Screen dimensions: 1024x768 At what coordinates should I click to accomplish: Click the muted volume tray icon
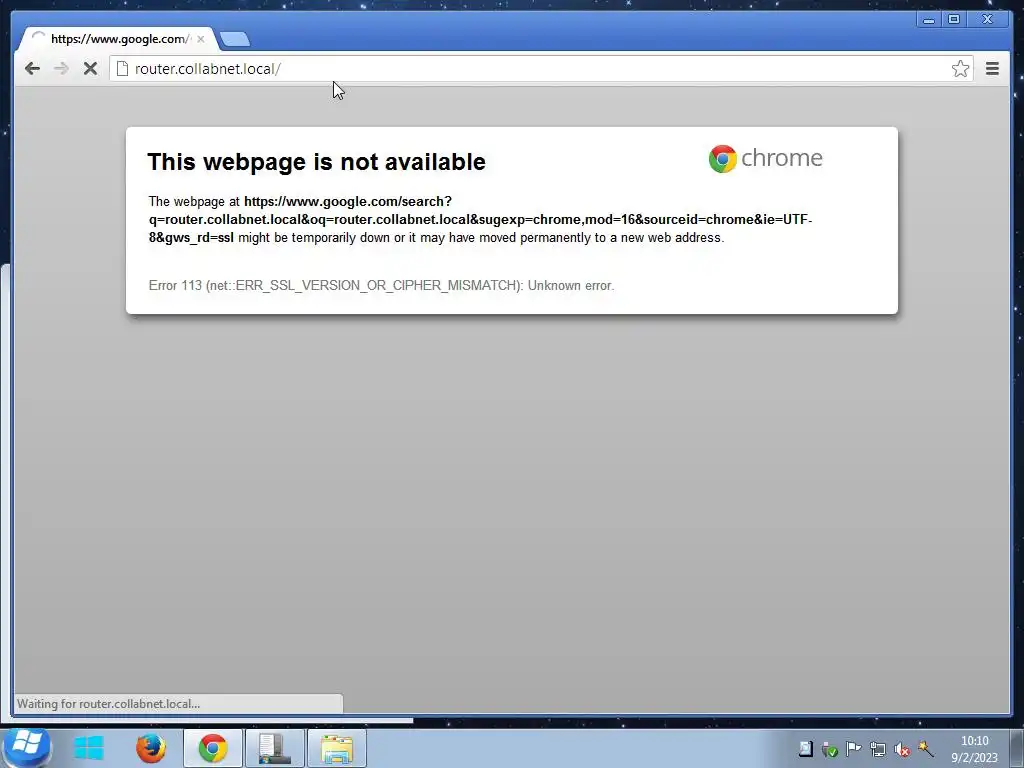pyautogui.click(x=902, y=749)
